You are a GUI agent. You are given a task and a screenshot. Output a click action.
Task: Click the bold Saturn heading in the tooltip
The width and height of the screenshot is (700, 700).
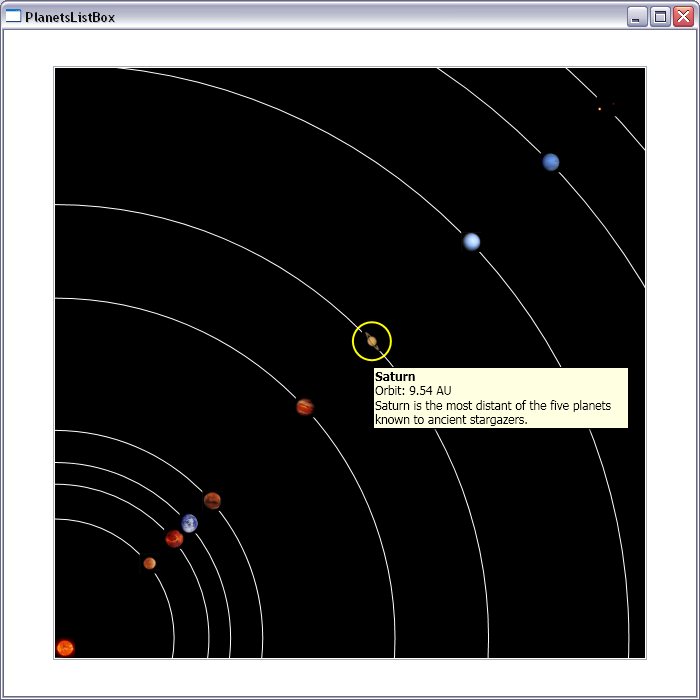point(395,377)
